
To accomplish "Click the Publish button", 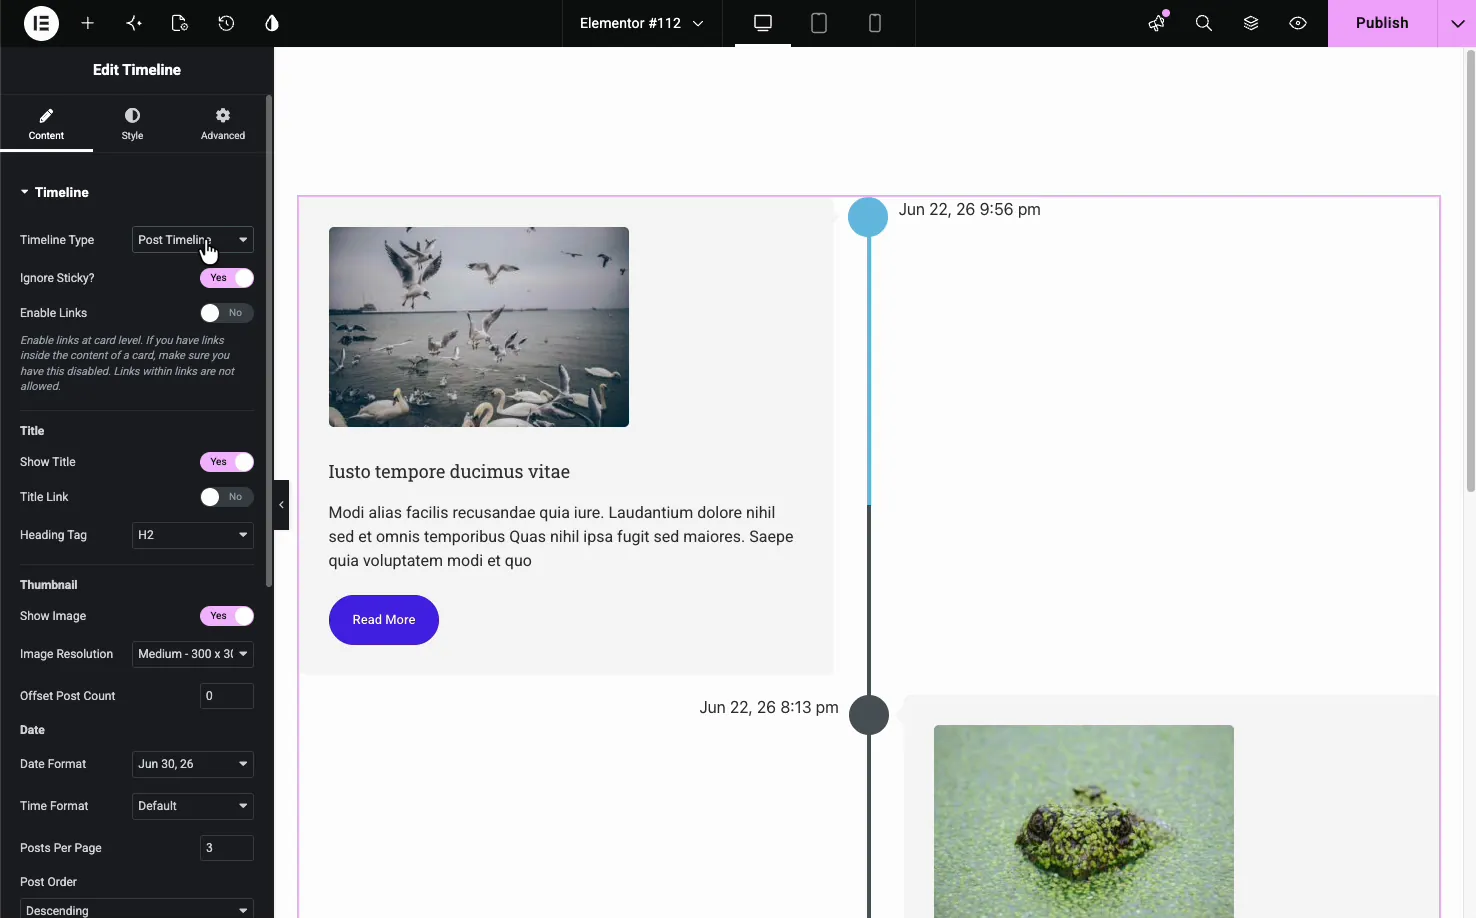I will coord(1382,23).
